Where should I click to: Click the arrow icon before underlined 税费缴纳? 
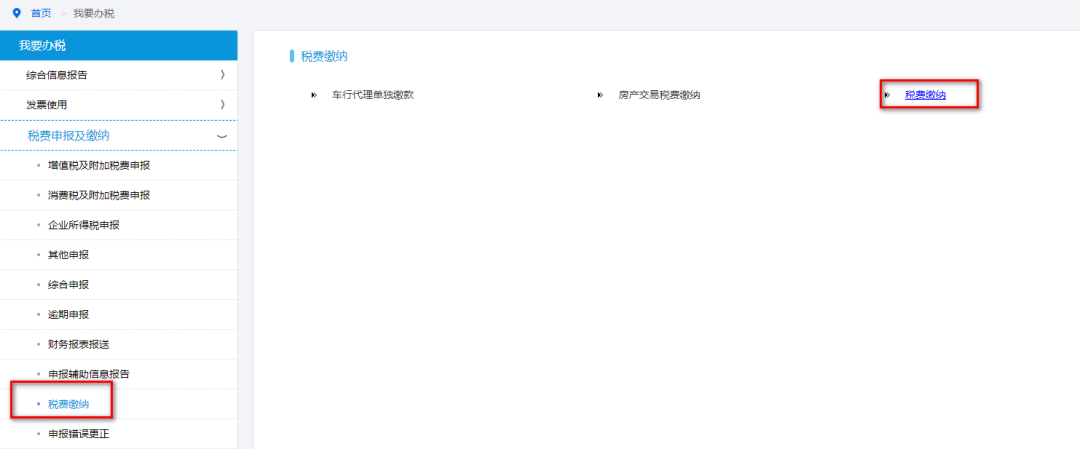[x=888, y=95]
